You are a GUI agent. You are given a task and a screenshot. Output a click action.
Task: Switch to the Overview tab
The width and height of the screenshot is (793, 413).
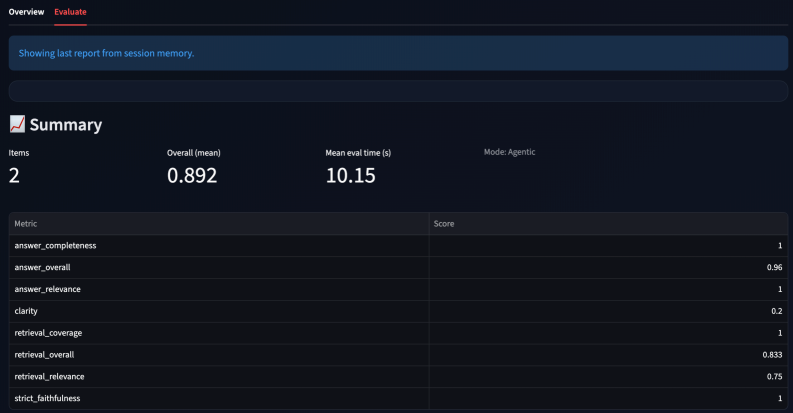(x=26, y=11)
